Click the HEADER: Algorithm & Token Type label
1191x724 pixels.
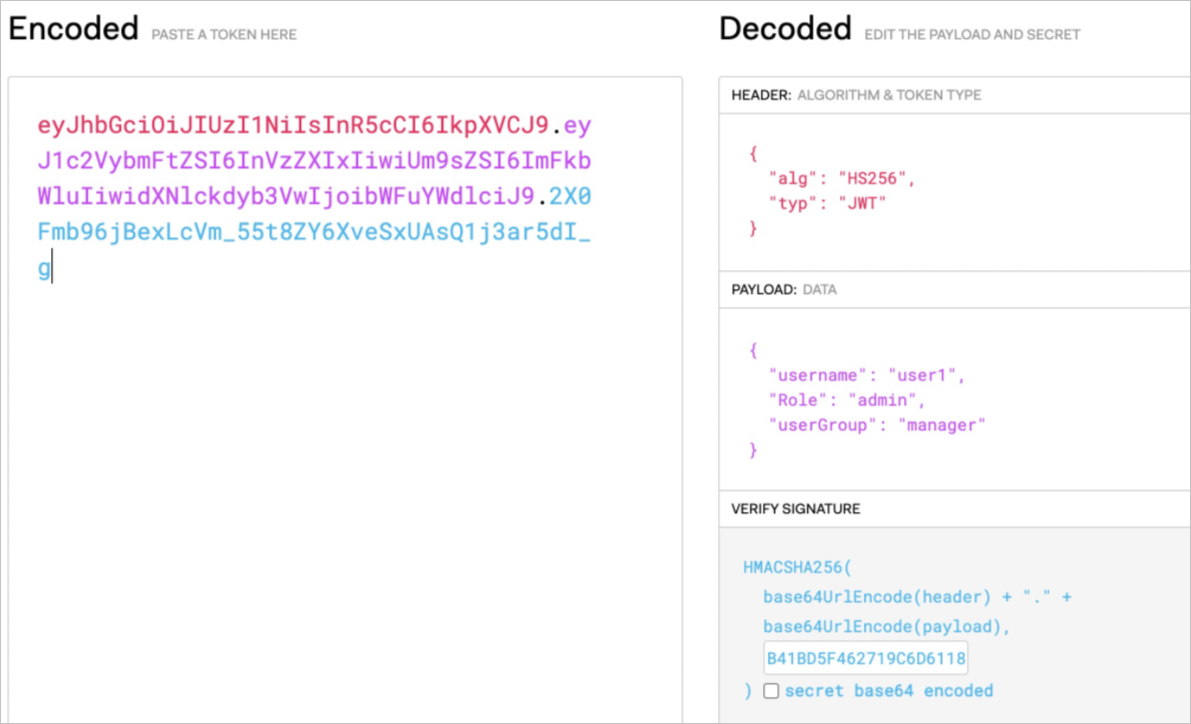click(x=856, y=95)
